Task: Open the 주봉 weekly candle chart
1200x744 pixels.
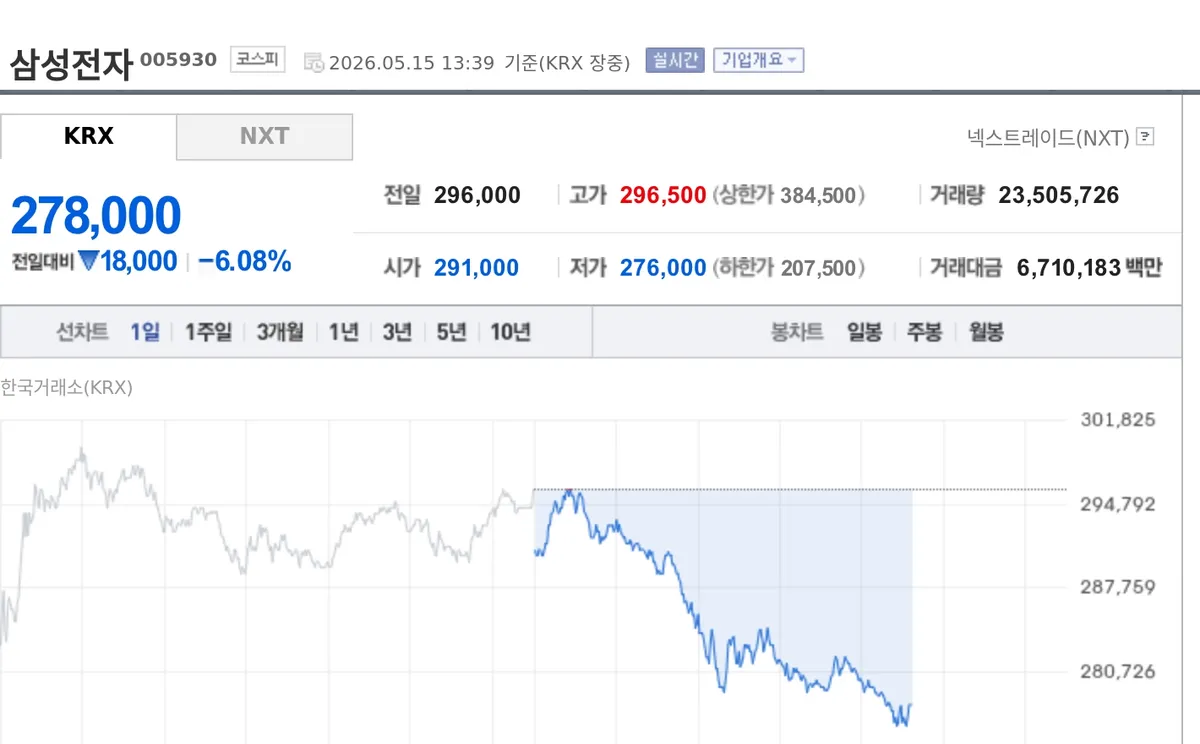Action: (924, 332)
